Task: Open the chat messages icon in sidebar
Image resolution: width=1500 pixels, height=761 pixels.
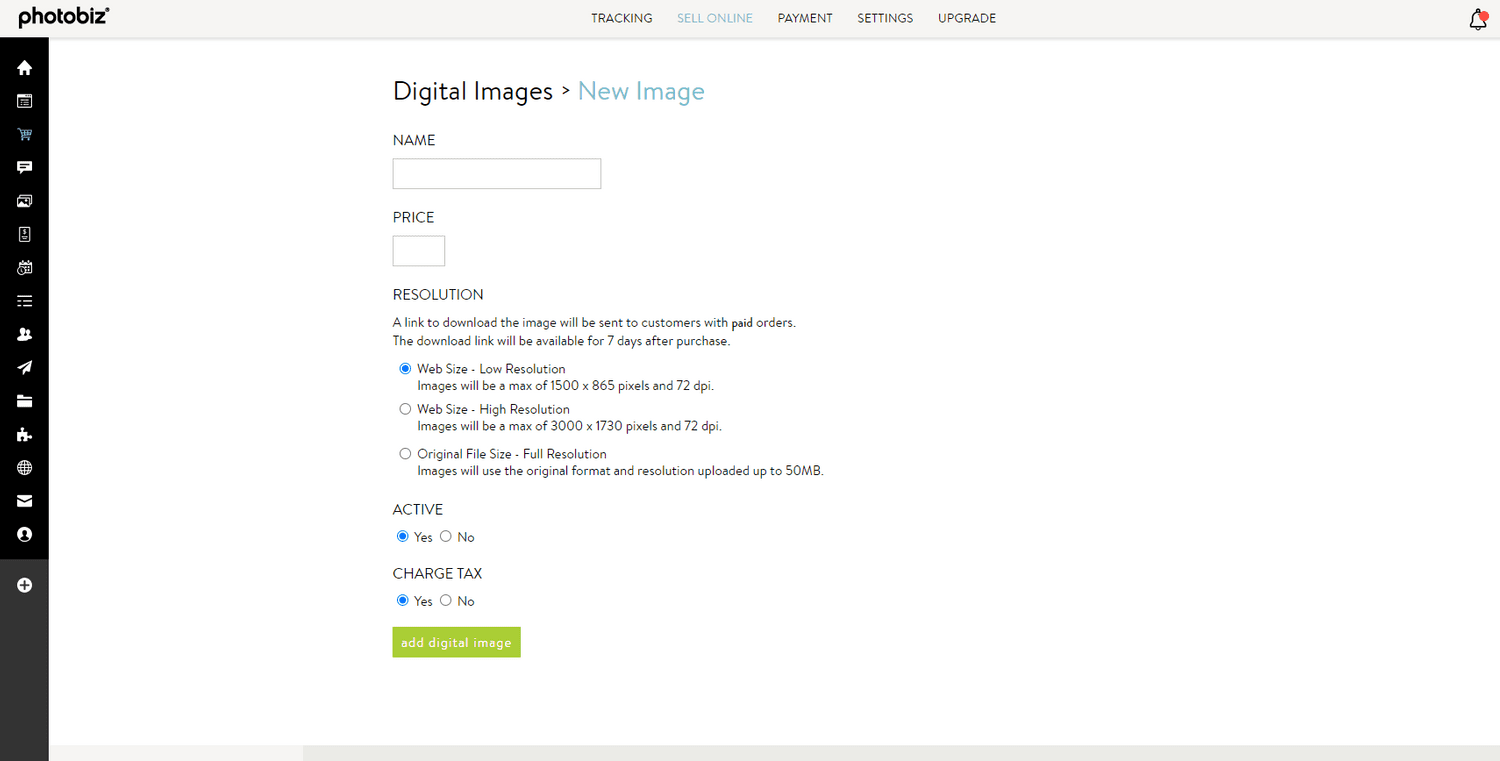Action: pyautogui.click(x=24, y=167)
